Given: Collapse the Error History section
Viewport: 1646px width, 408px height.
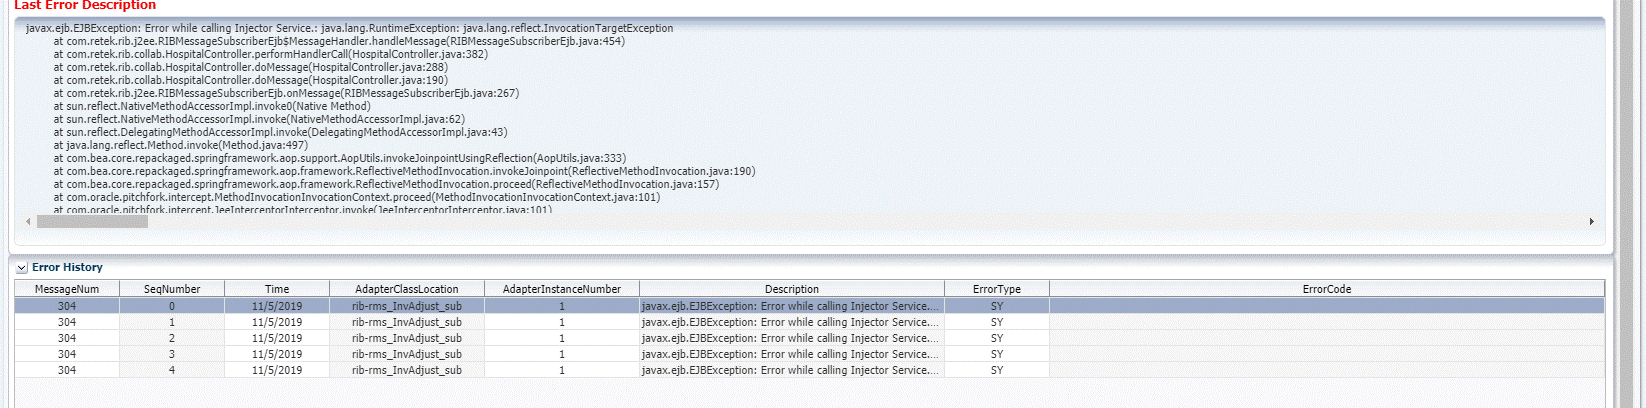Looking at the screenshot, I should pos(22,268).
